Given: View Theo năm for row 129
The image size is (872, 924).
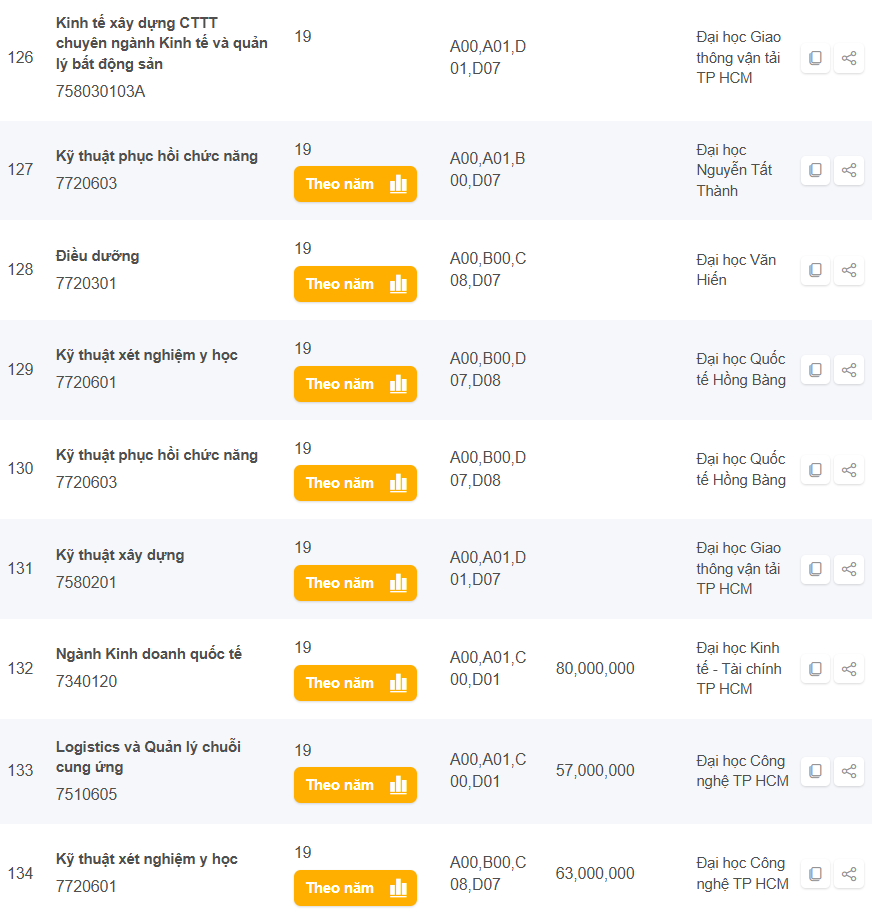Looking at the screenshot, I should pyautogui.click(x=355, y=384).
